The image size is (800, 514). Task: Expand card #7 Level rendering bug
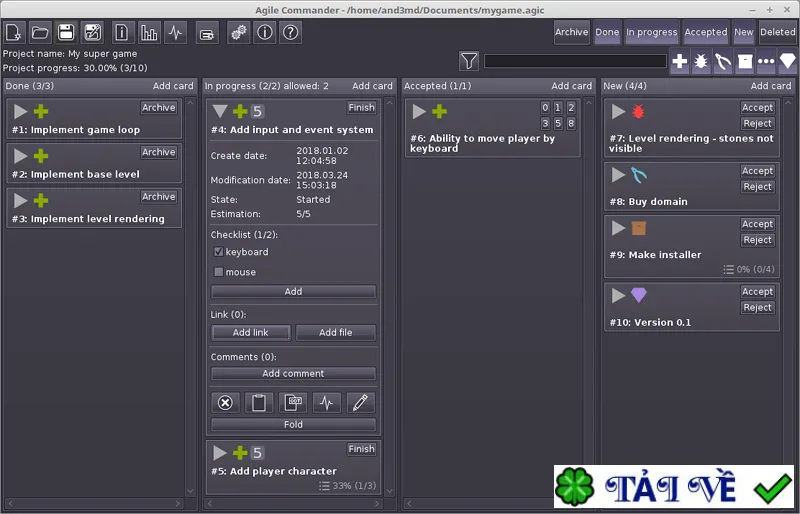tap(618, 111)
